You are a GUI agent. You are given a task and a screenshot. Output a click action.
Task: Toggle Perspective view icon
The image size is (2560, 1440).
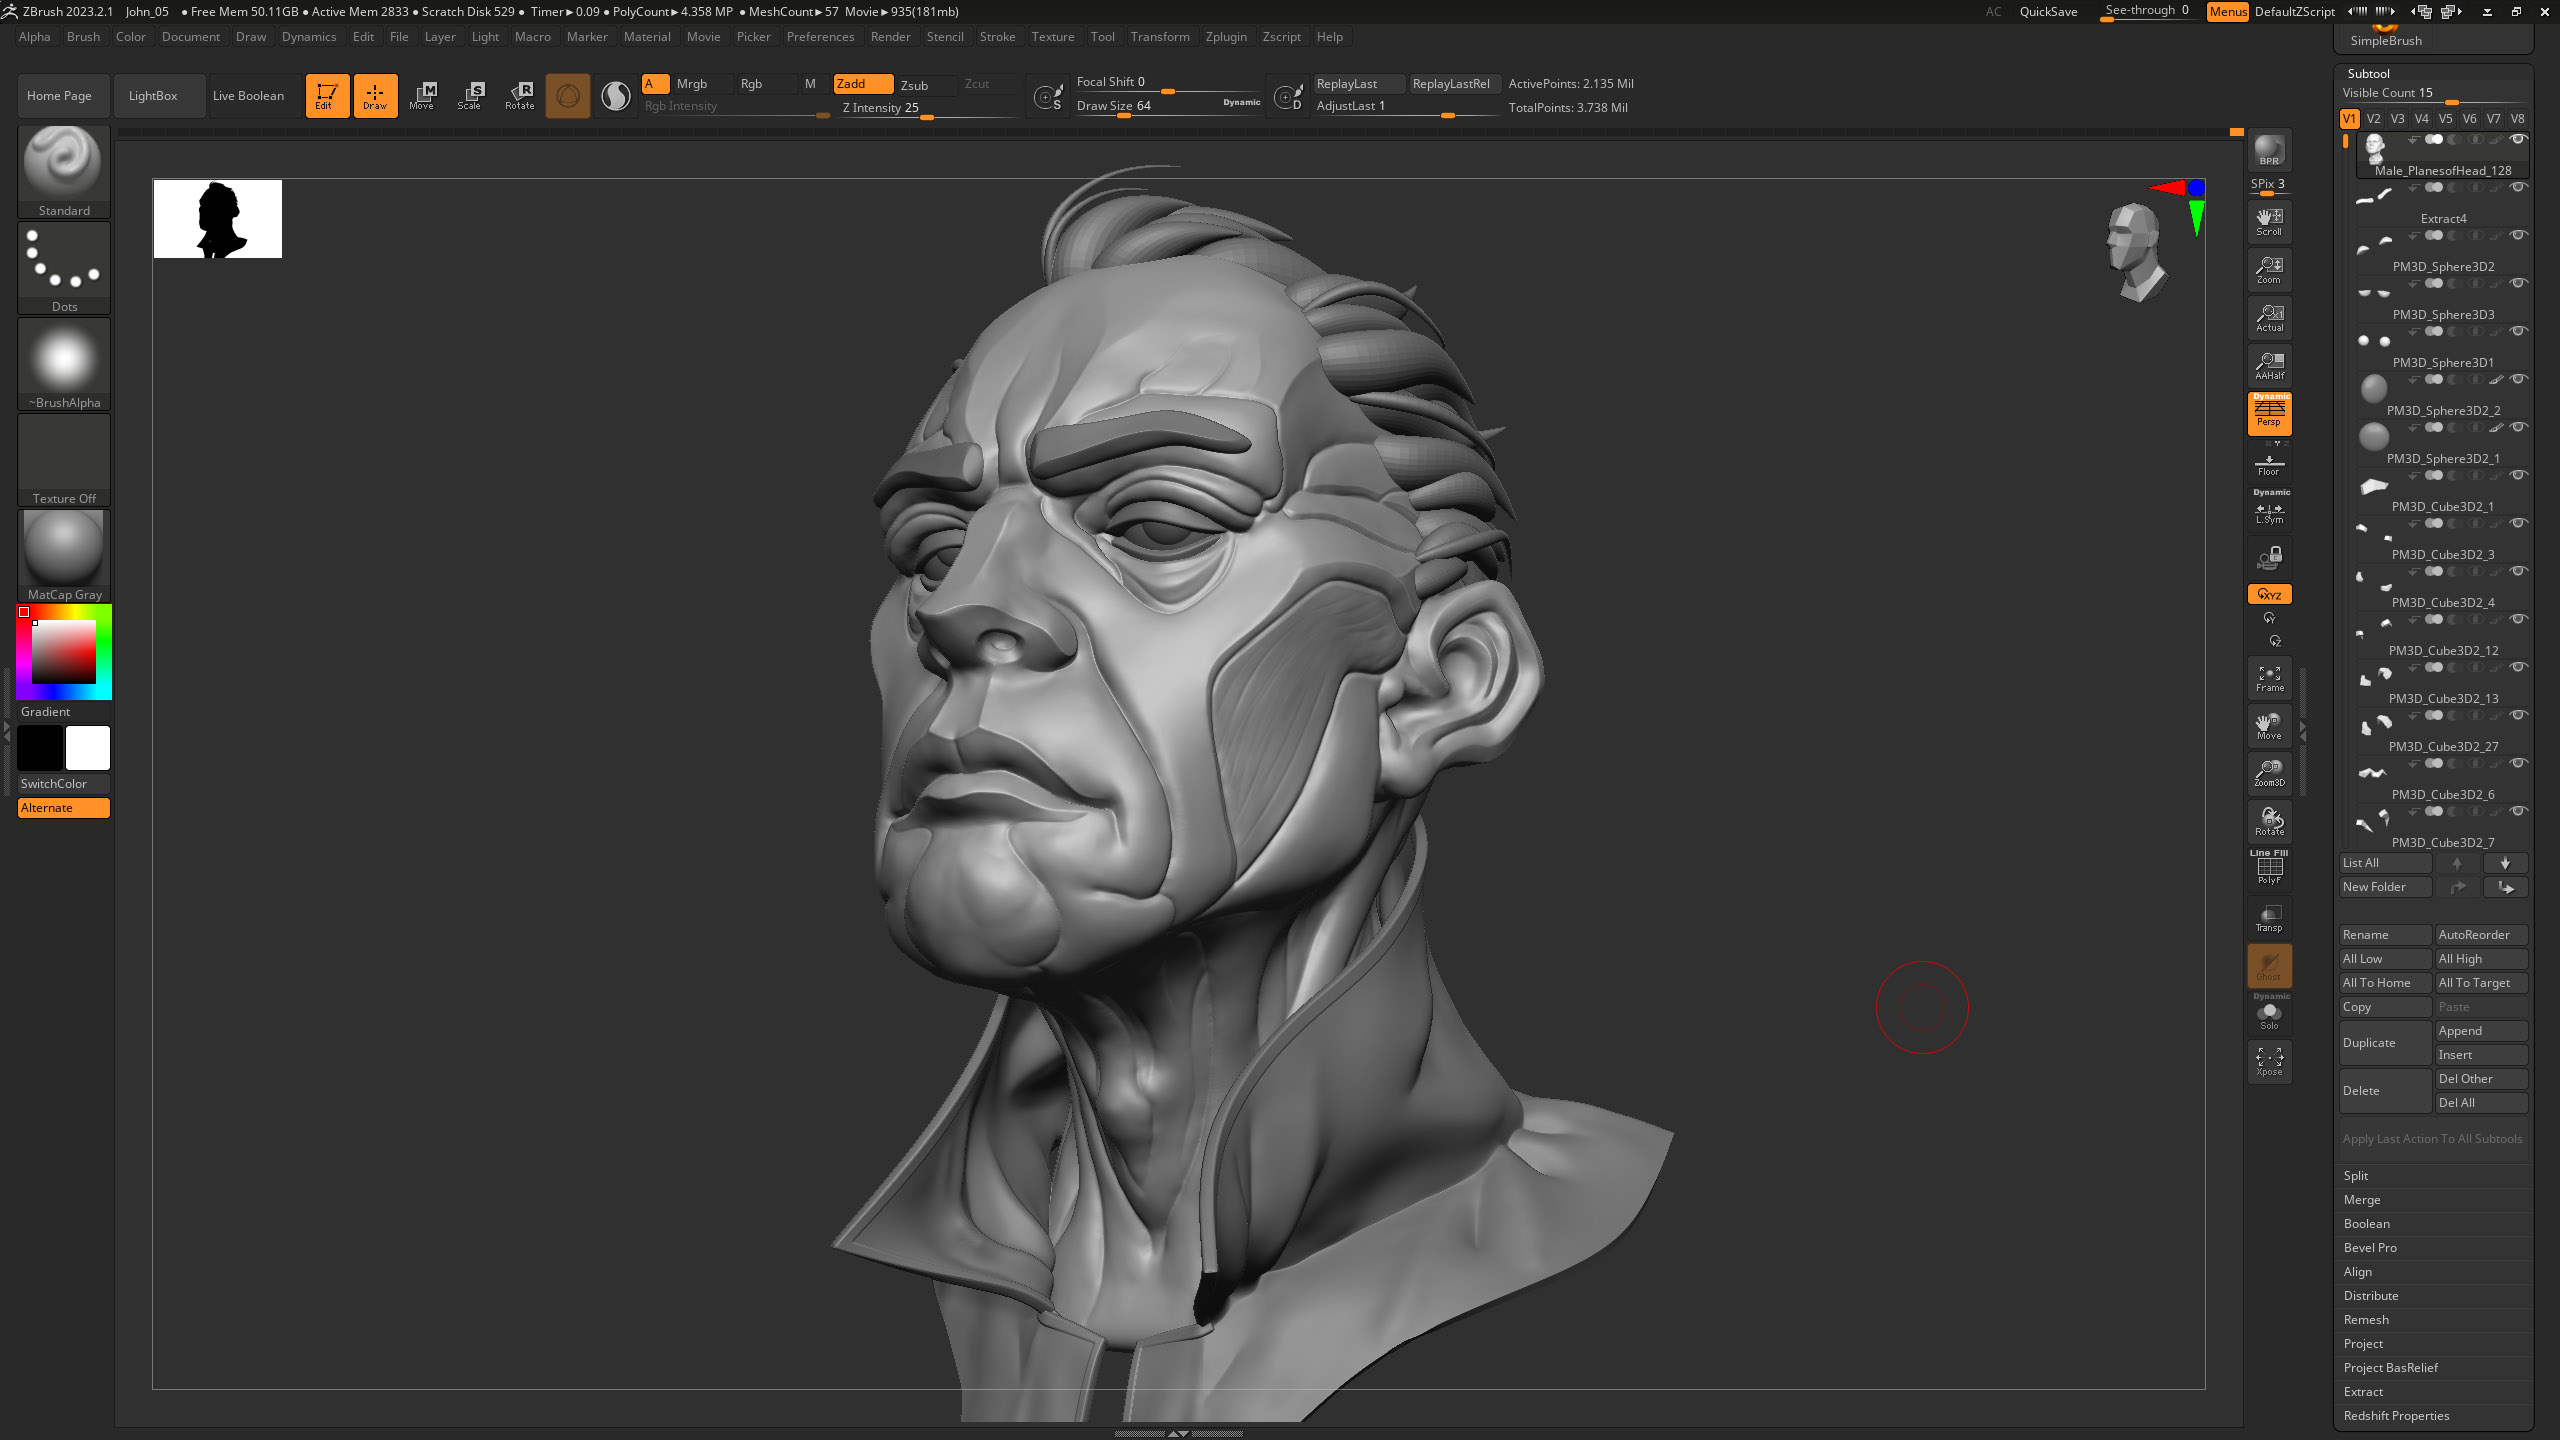click(2269, 413)
